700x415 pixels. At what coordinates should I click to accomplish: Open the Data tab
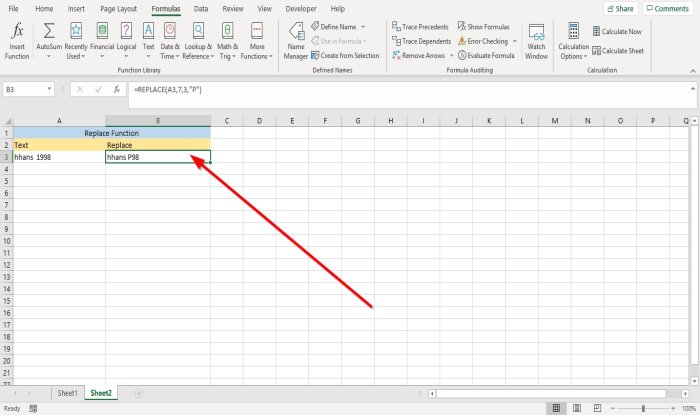click(x=201, y=8)
